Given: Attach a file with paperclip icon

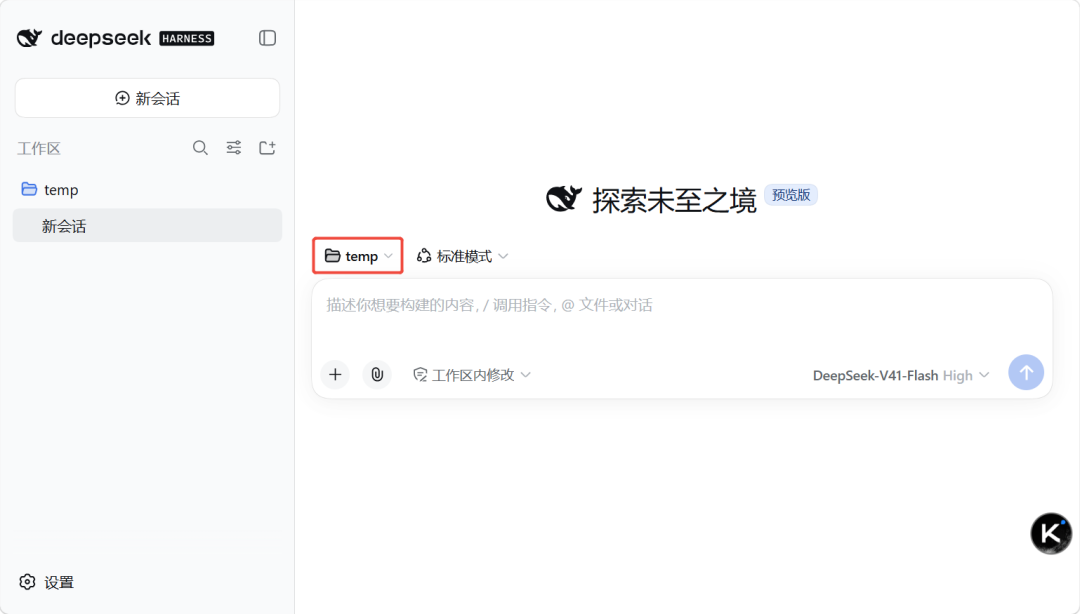Looking at the screenshot, I should point(377,374).
